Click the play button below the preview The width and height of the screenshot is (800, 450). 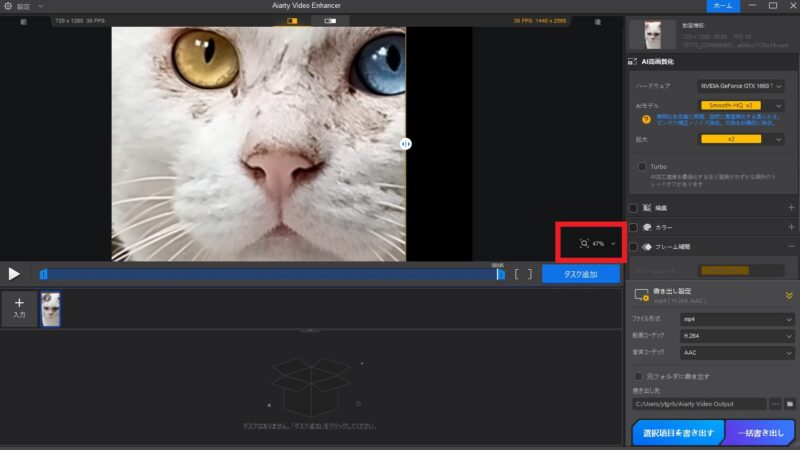coord(14,273)
